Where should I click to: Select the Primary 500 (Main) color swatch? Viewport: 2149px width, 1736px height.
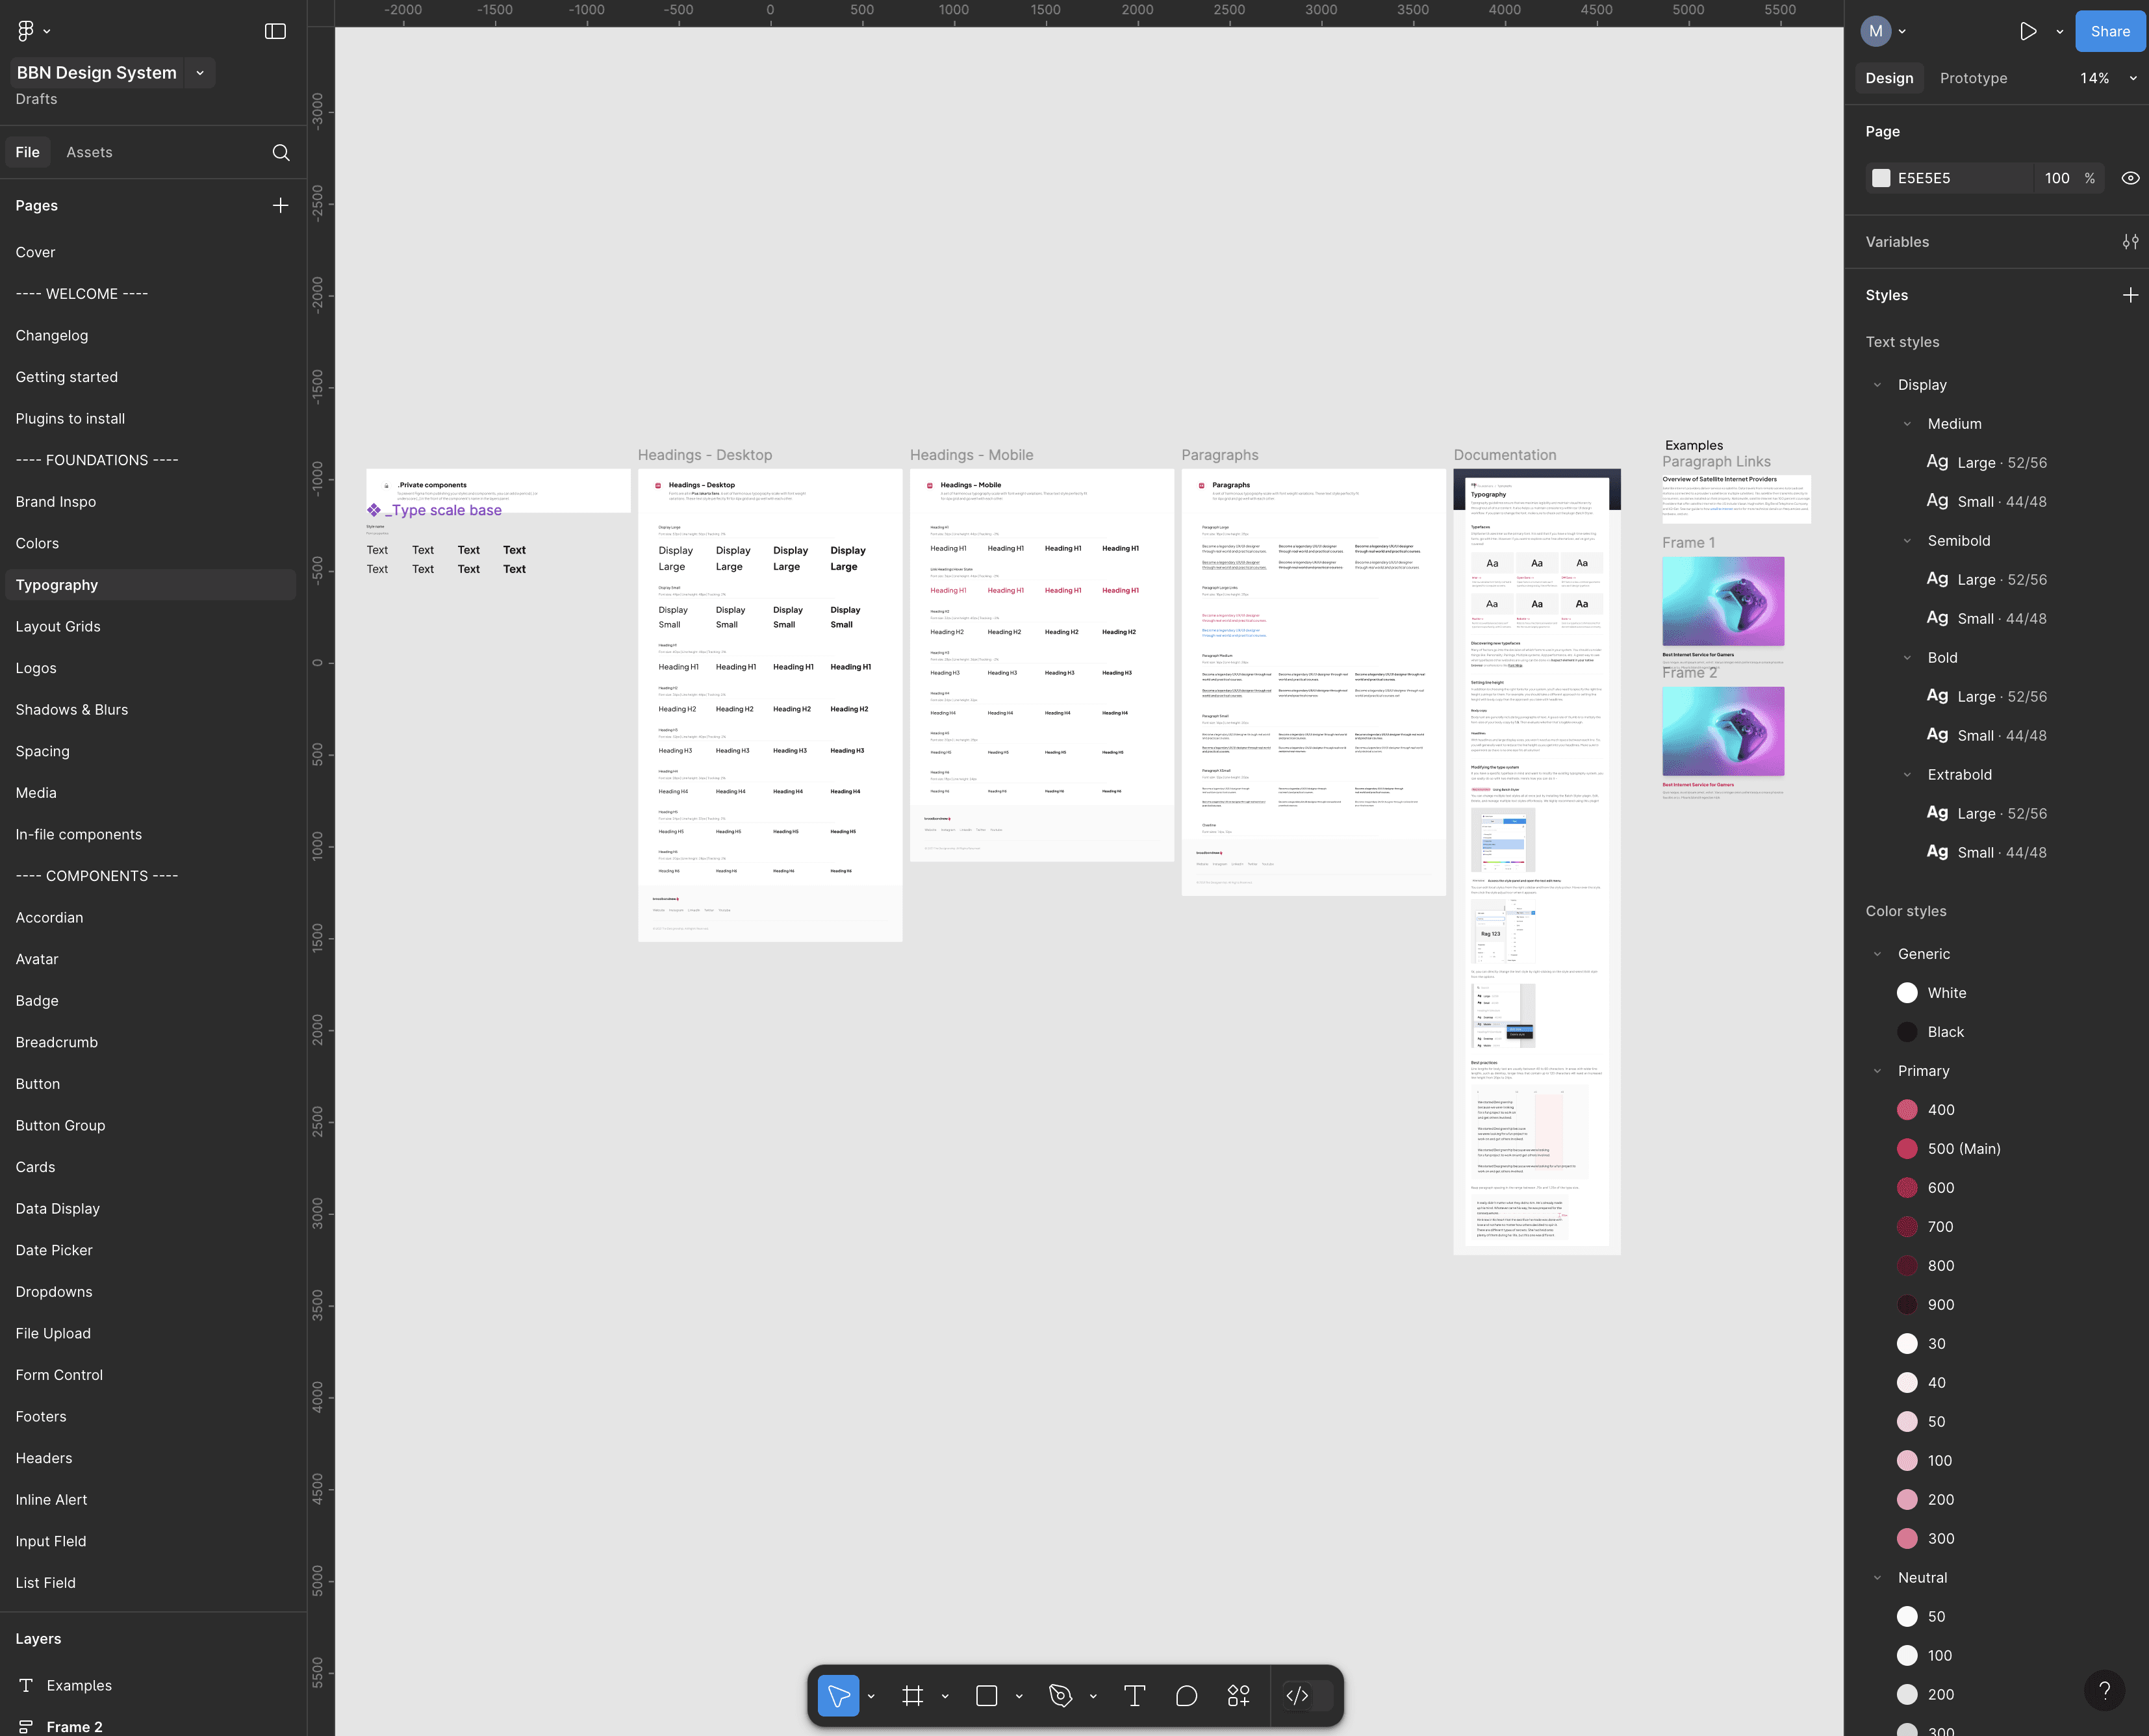pos(1907,1149)
